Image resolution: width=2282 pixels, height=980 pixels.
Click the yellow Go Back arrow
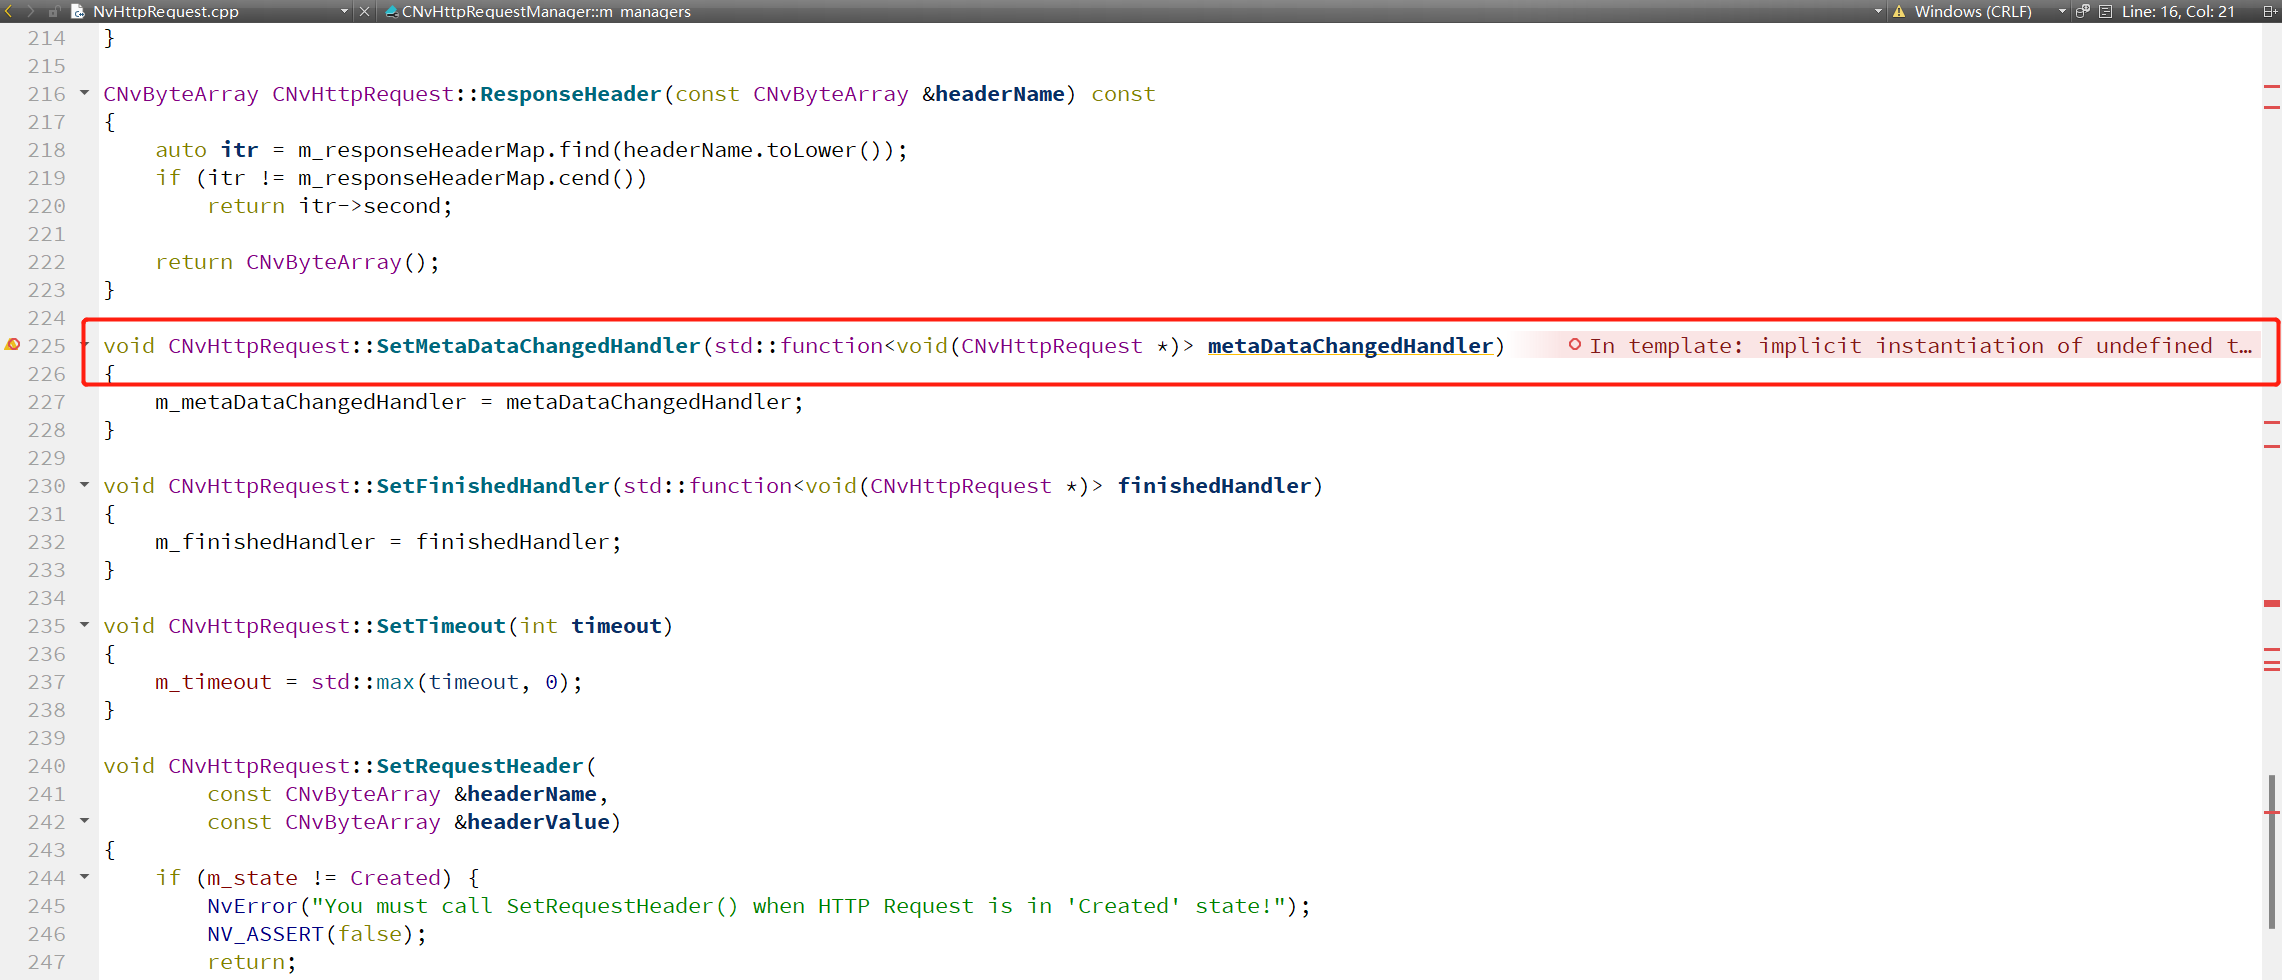pos(9,11)
